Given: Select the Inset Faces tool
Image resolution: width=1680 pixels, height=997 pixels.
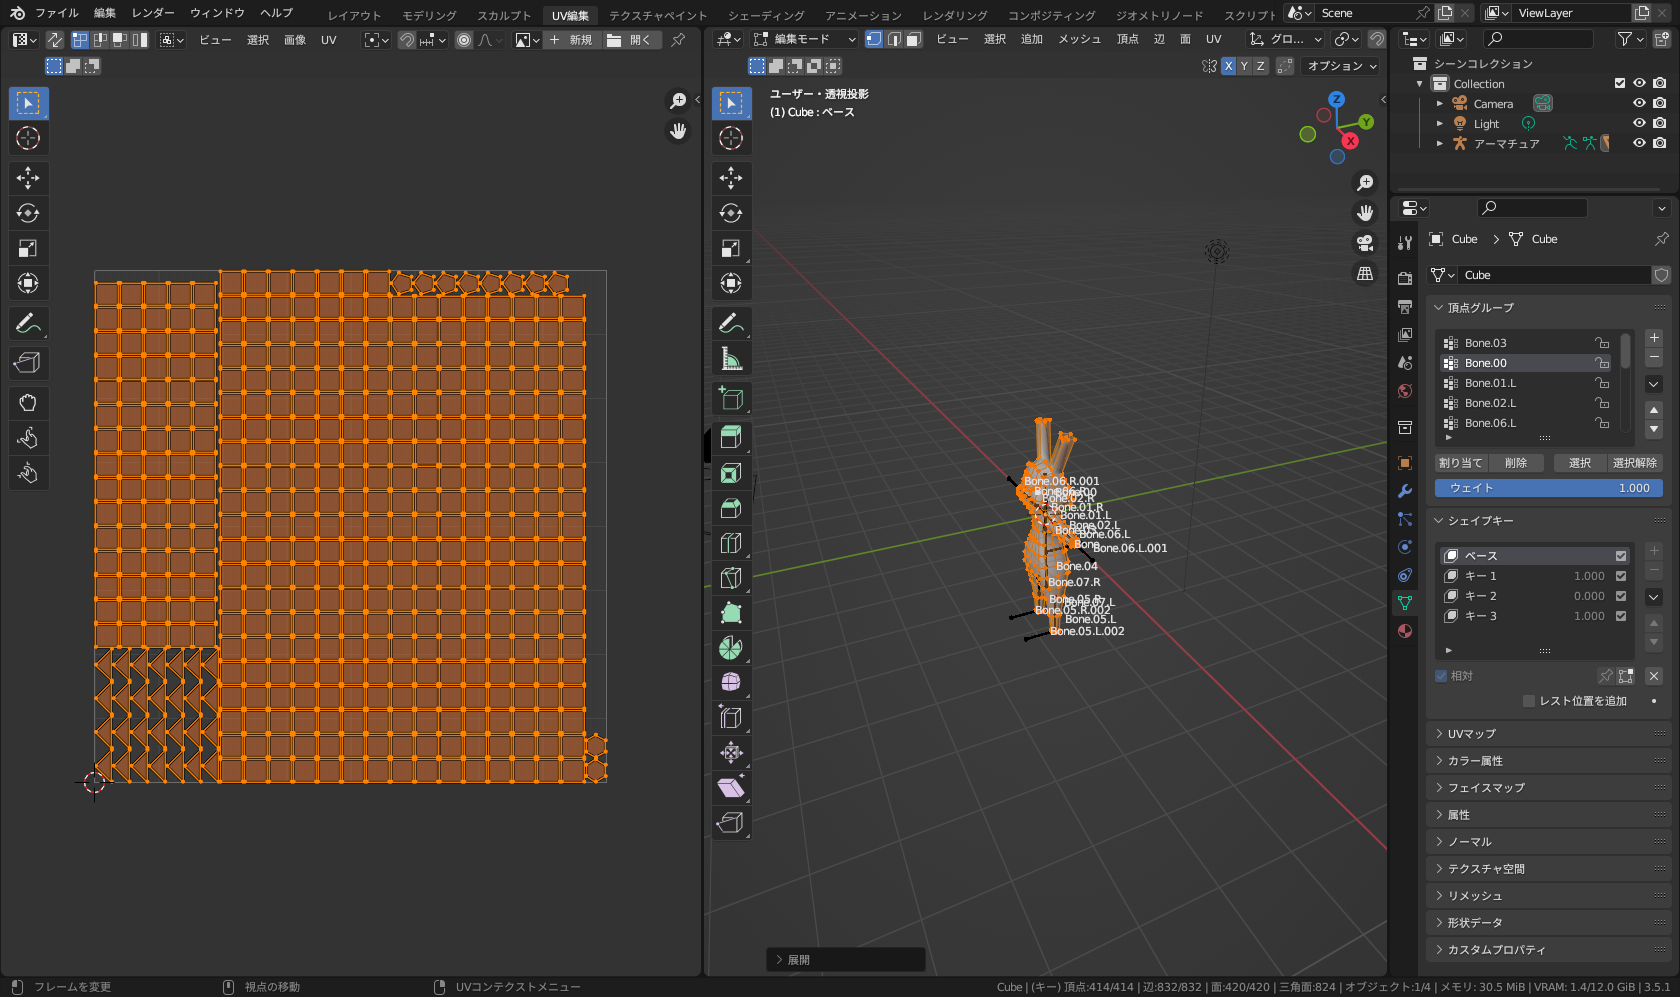Looking at the screenshot, I should click(731, 473).
